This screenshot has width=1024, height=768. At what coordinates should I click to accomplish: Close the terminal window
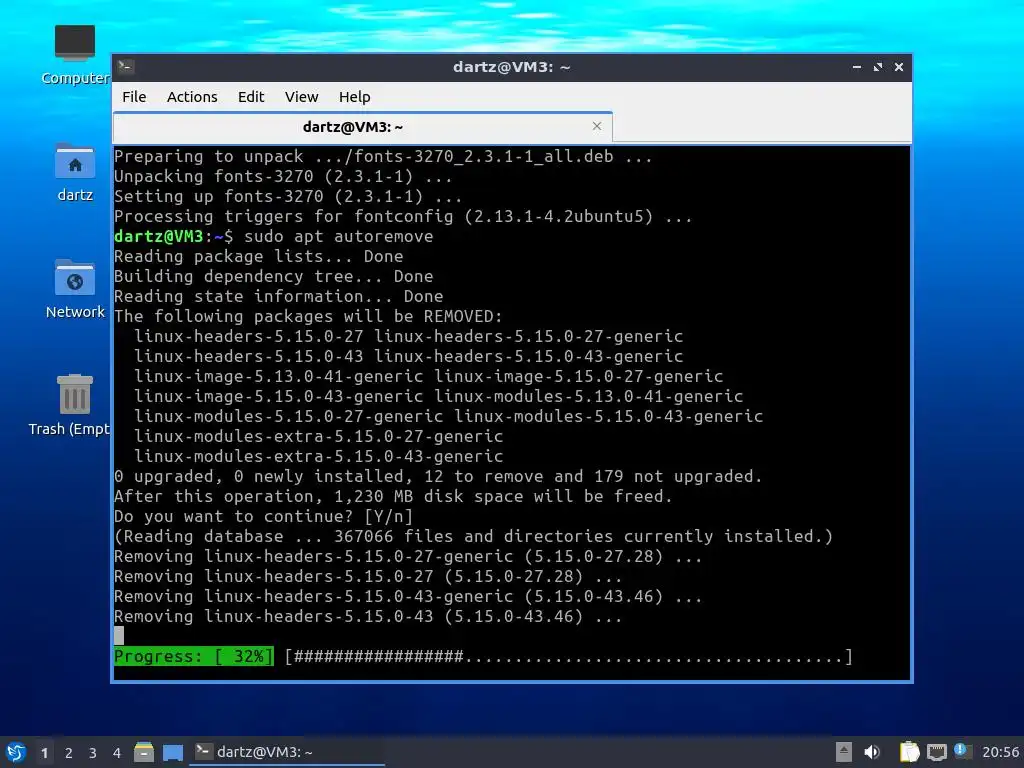pos(899,67)
